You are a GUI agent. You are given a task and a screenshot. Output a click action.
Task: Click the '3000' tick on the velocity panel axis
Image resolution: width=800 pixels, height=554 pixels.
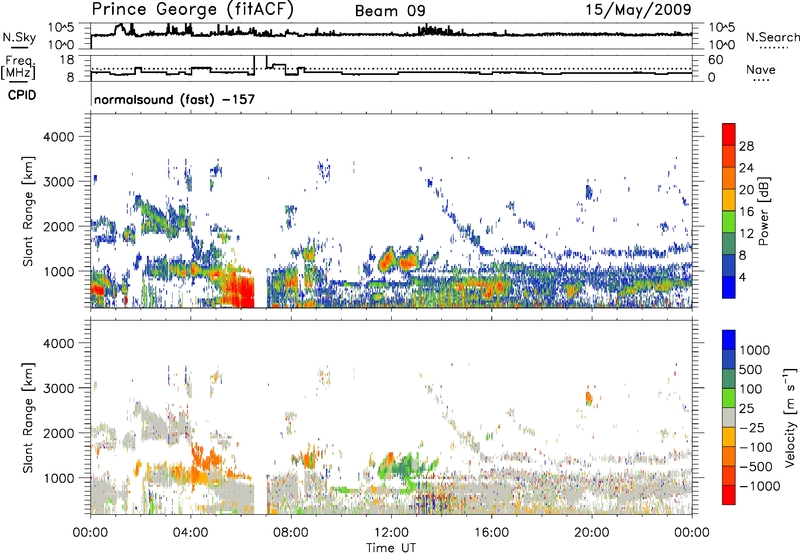[x=58, y=388]
